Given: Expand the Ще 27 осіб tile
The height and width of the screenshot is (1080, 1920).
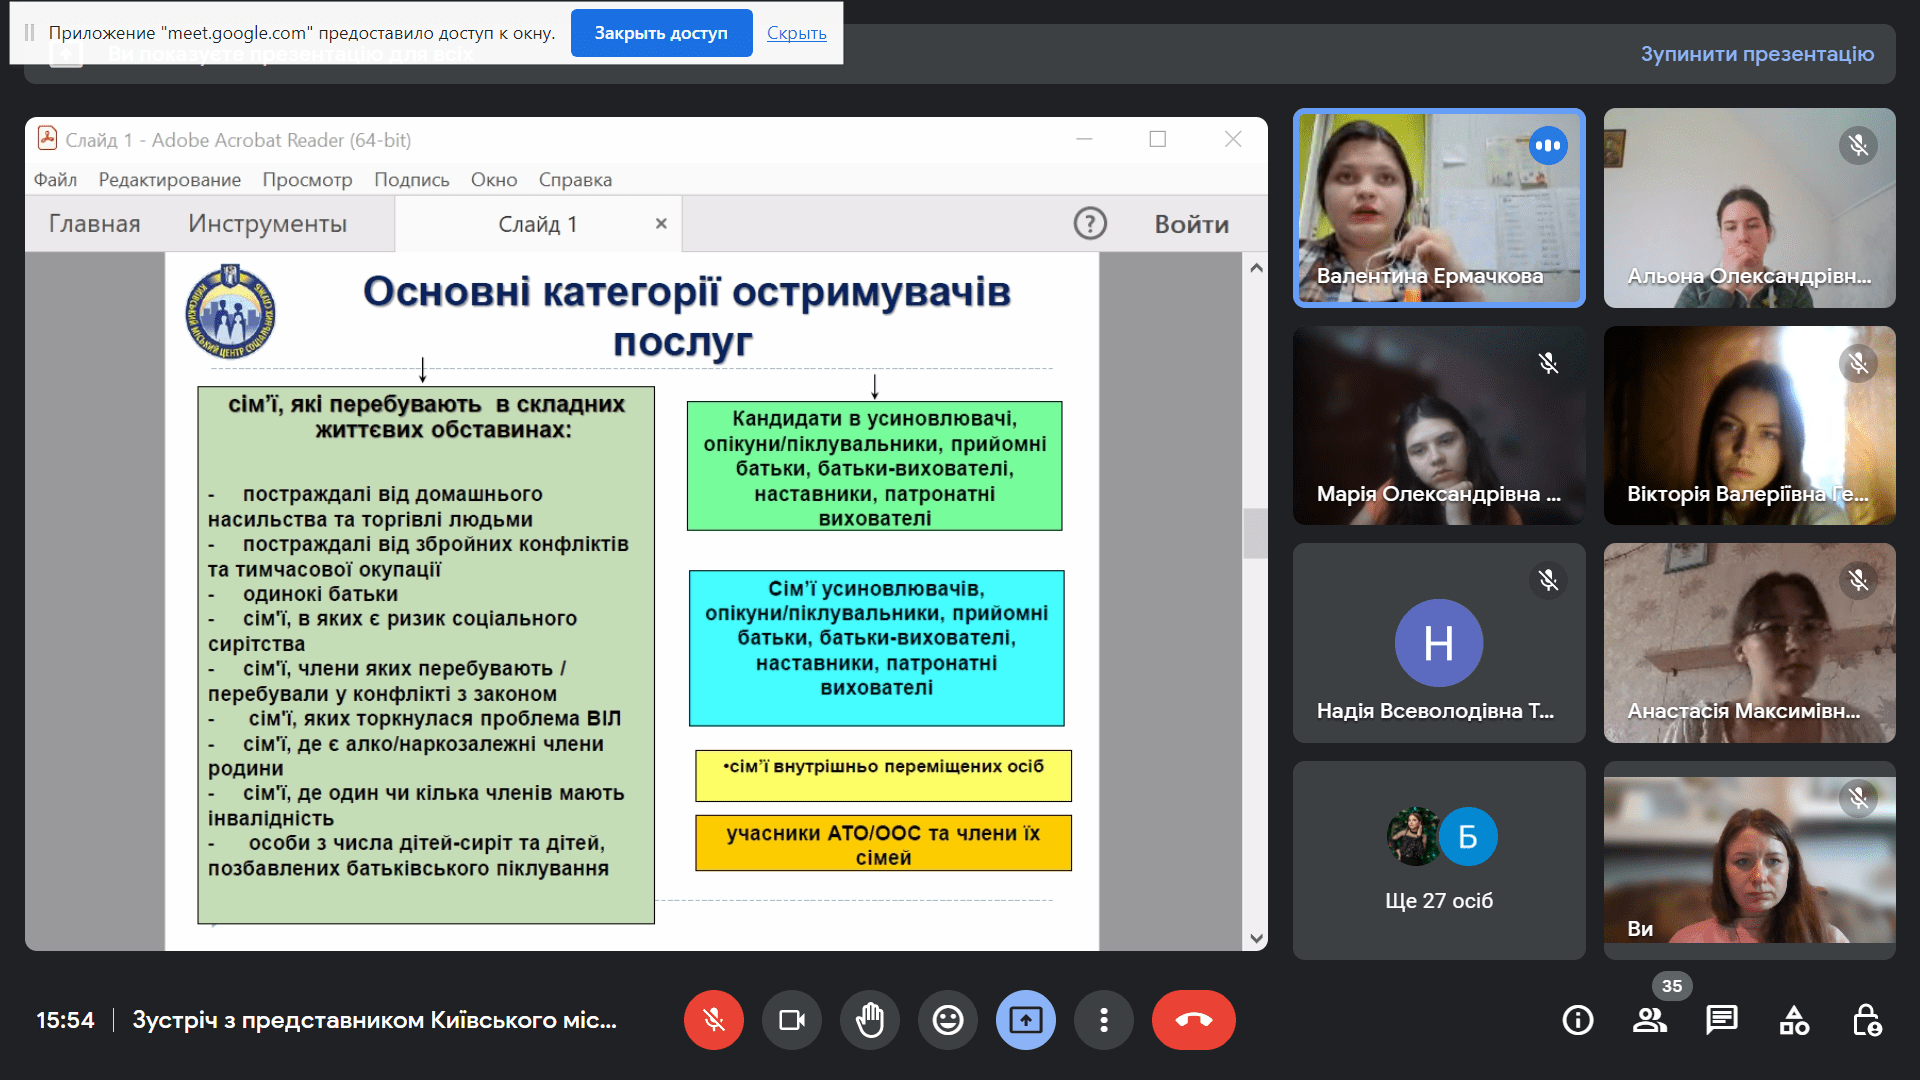Looking at the screenshot, I should (1438, 860).
